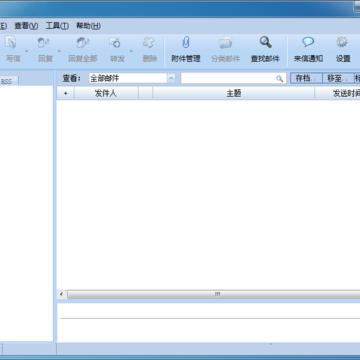Expand the 回复 dropdown arrow
The width and height of the screenshot is (360, 360).
point(59,51)
